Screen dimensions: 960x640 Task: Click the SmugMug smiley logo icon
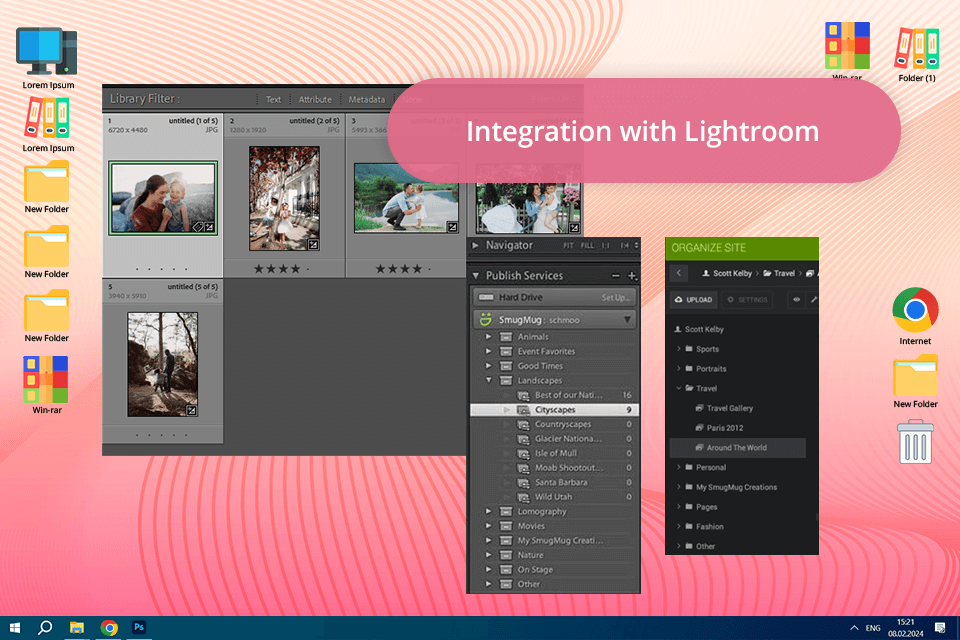coord(484,320)
